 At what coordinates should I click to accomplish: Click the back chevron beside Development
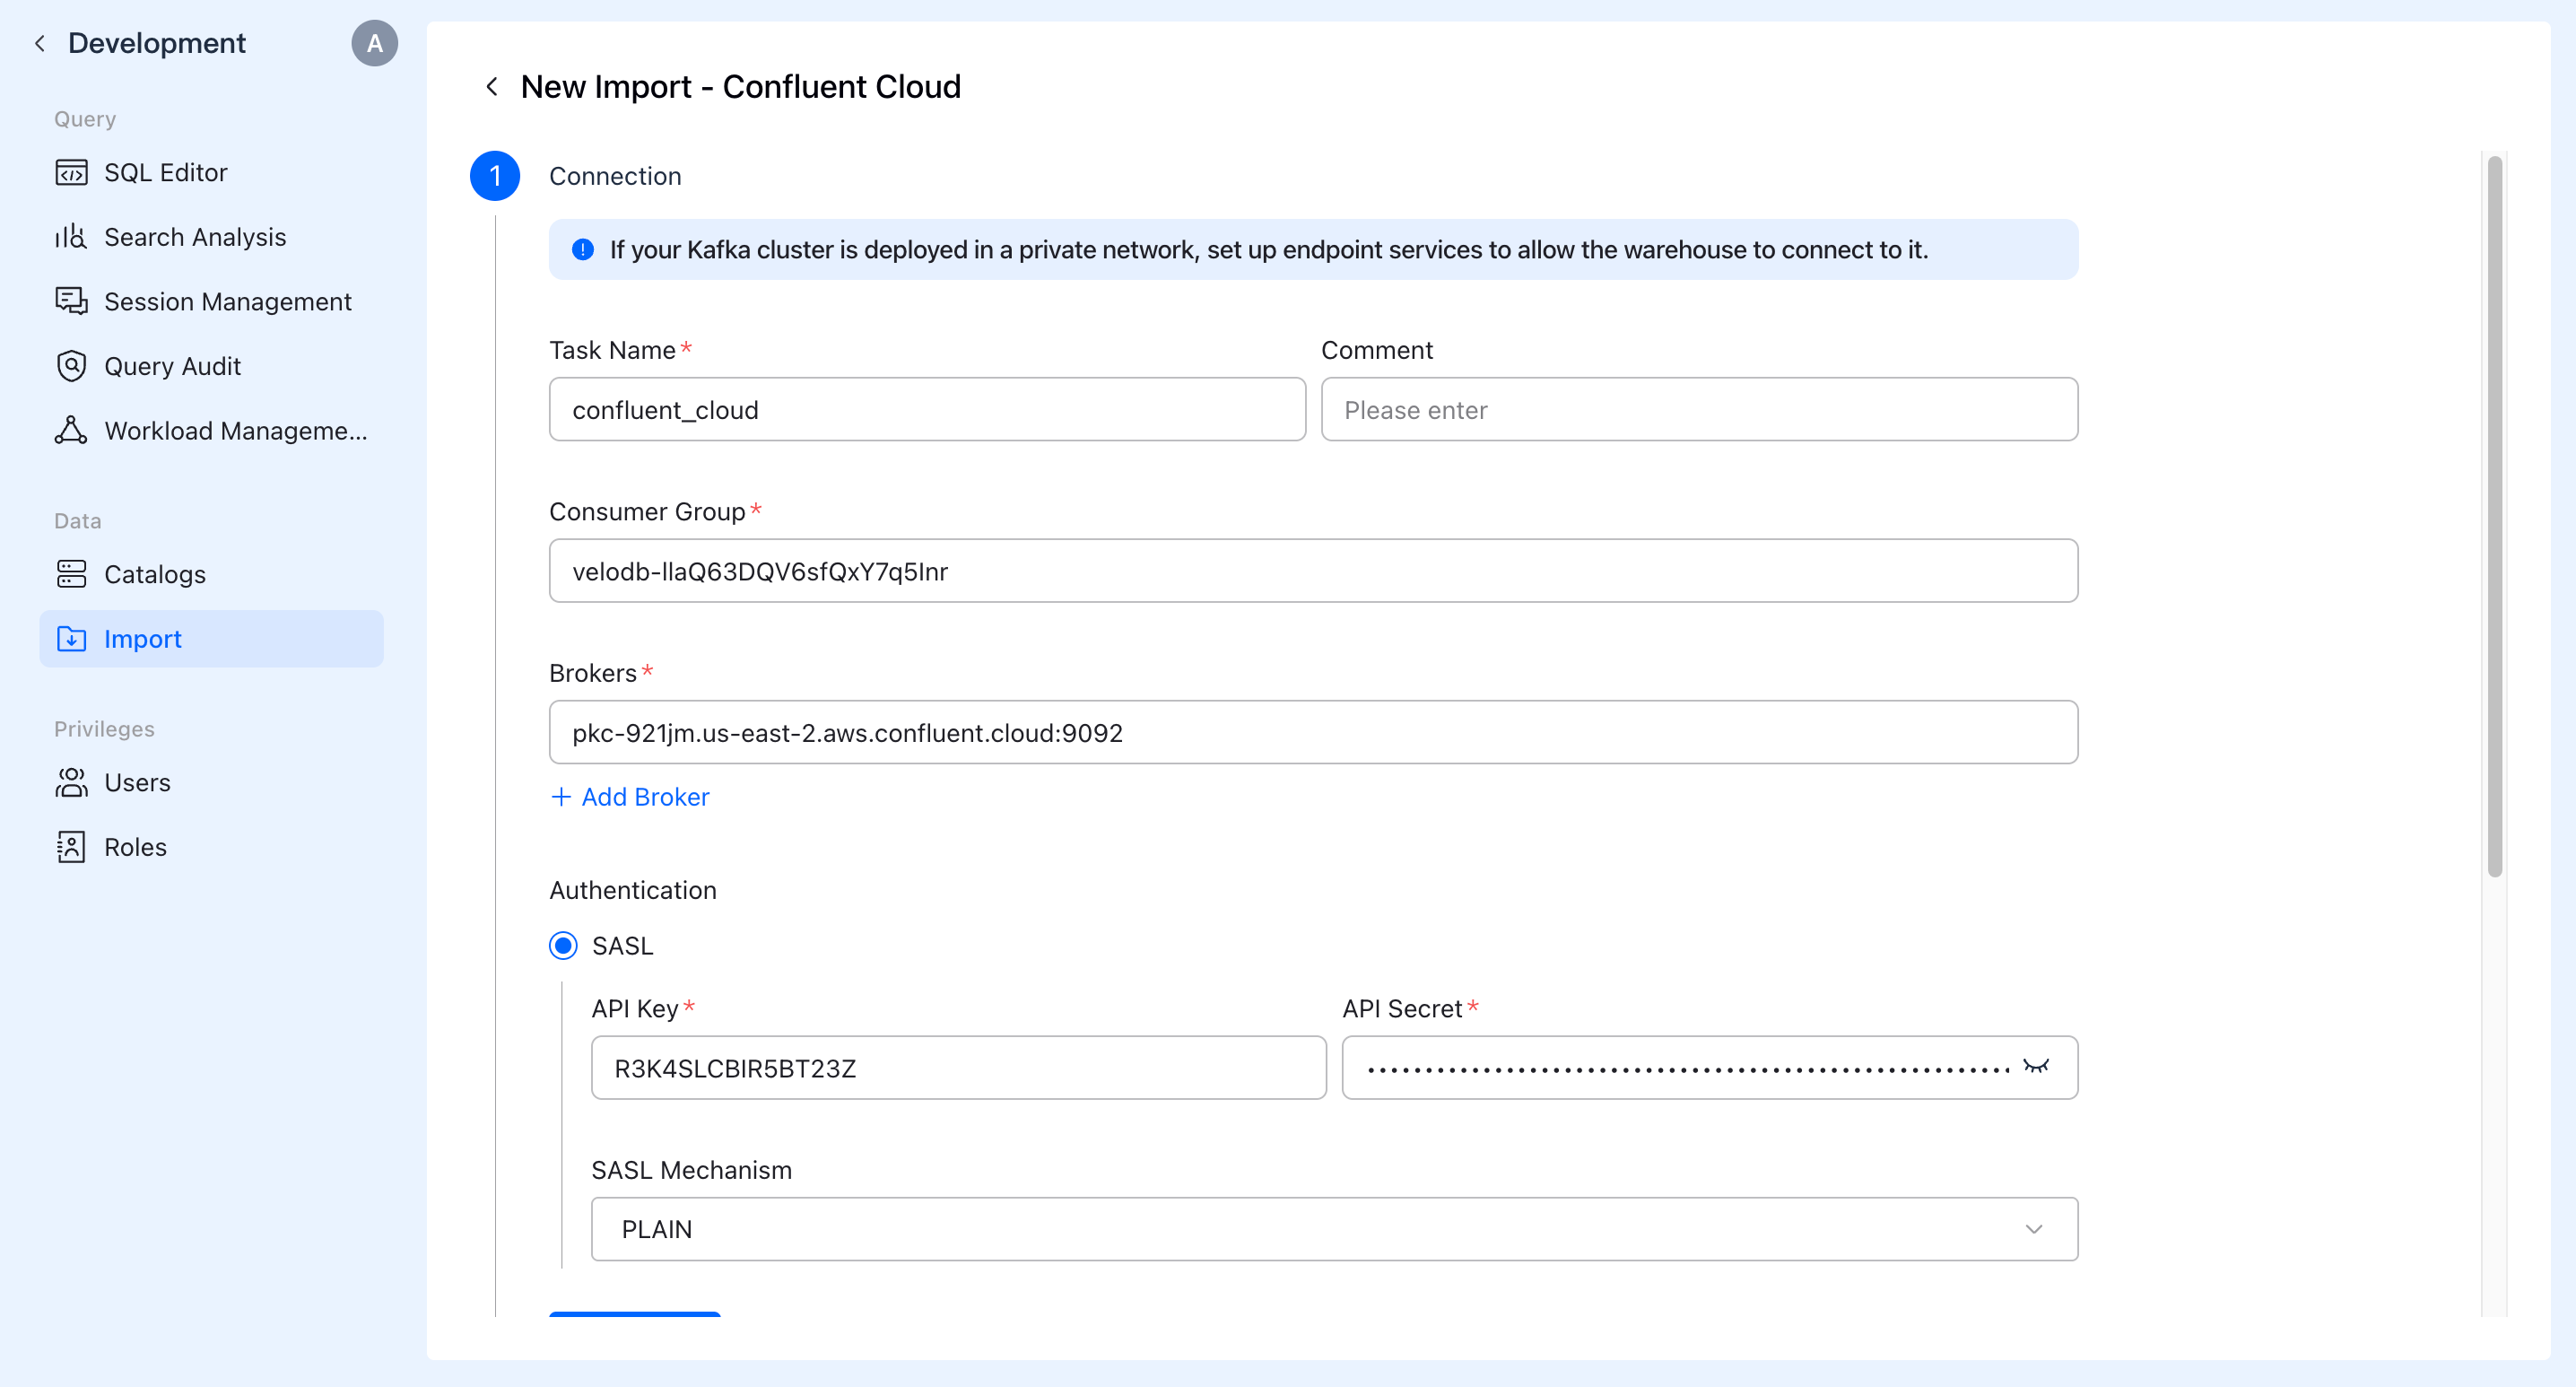coord(40,43)
